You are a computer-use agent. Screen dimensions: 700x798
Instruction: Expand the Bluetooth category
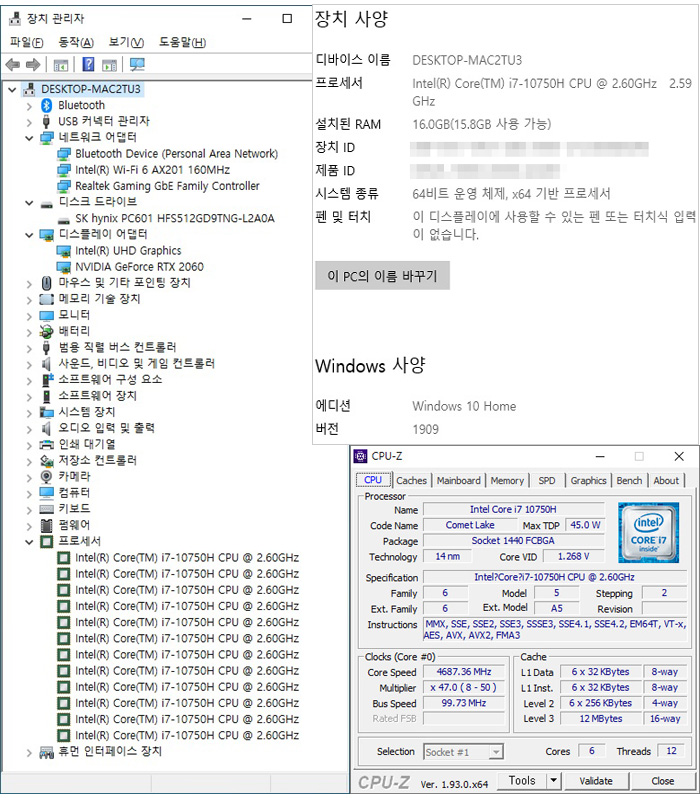29,106
